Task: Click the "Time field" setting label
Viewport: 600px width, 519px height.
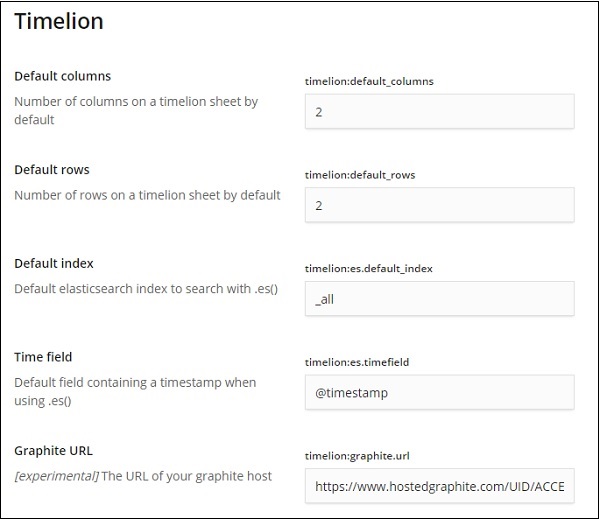Action: (43, 357)
